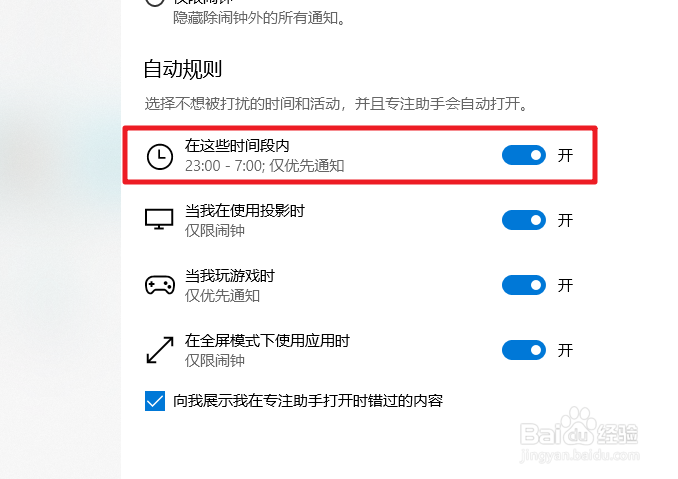The width and height of the screenshot is (678, 479).
Task: Click the game controller icon
Action: point(160,285)
